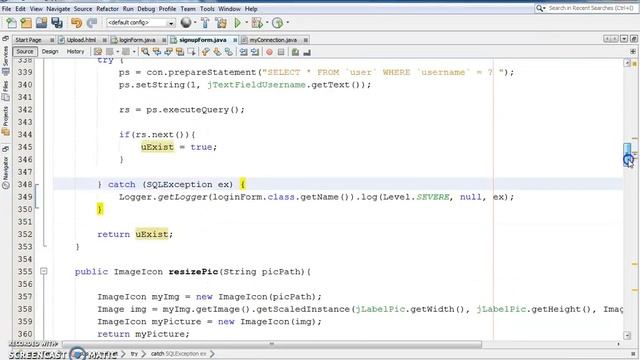Screen dimensions: 640x360
Task: Click the Uncomment icon in the editor toolbar
Action: (x=307, y=52)
